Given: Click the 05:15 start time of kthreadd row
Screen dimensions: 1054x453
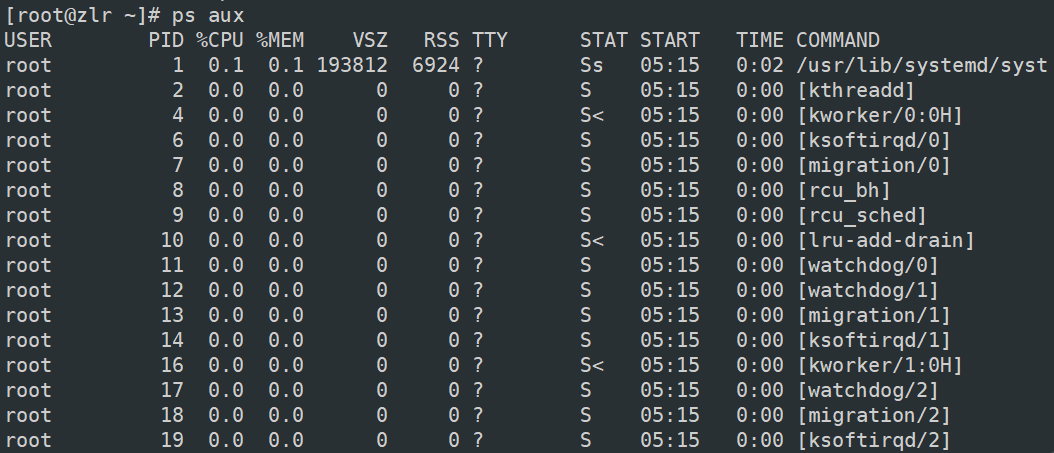Looking at the screenshot, I should tap(670, 90).
